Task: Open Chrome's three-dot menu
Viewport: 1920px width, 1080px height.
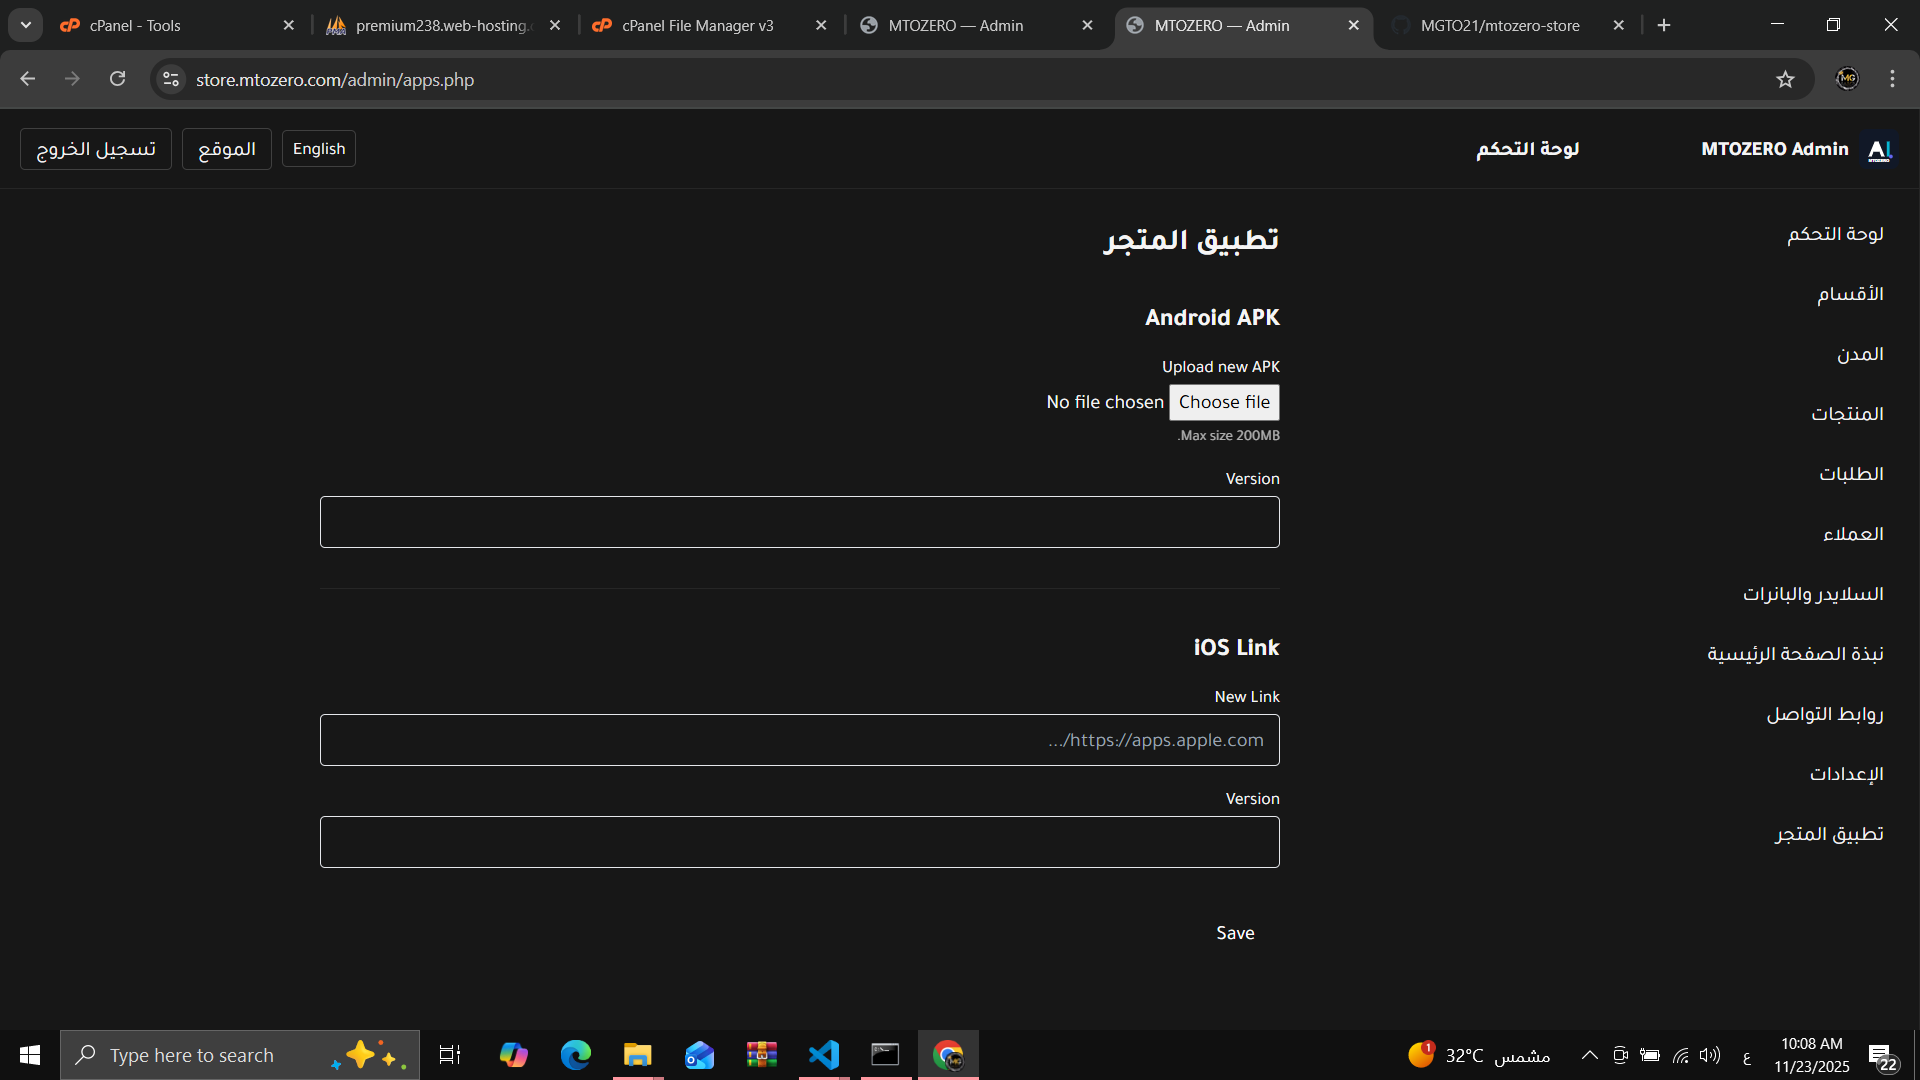Action: click(1892, 79)
